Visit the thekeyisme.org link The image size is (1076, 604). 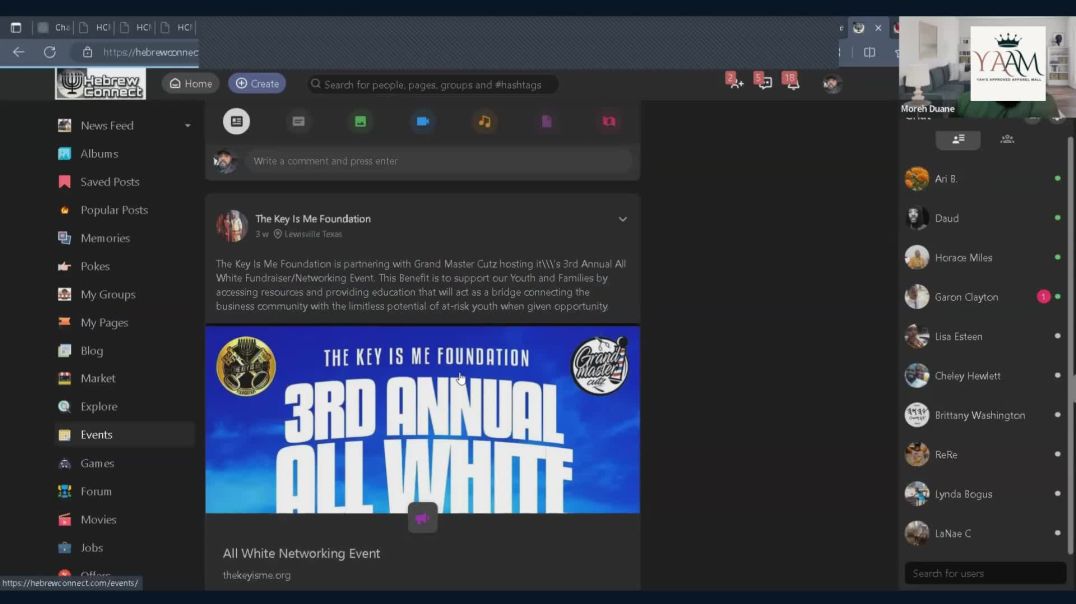[257, 575]
